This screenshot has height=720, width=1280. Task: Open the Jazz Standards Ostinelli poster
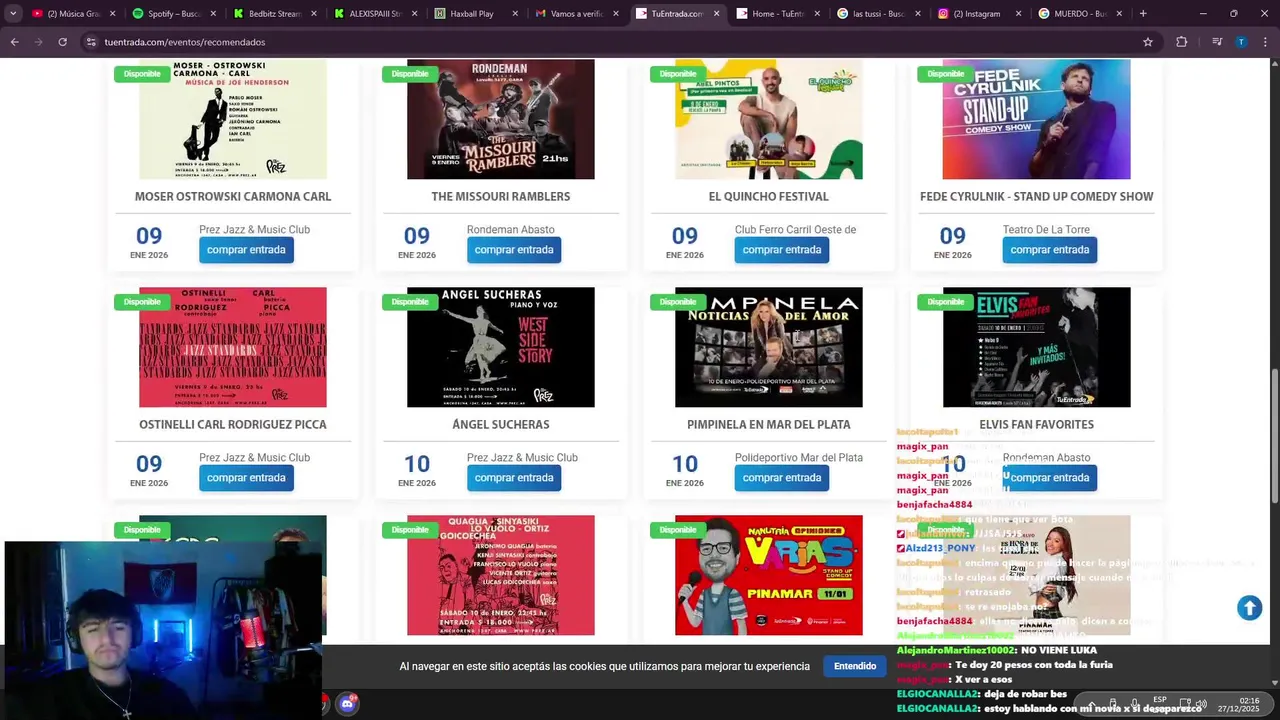tap(233, 347)
